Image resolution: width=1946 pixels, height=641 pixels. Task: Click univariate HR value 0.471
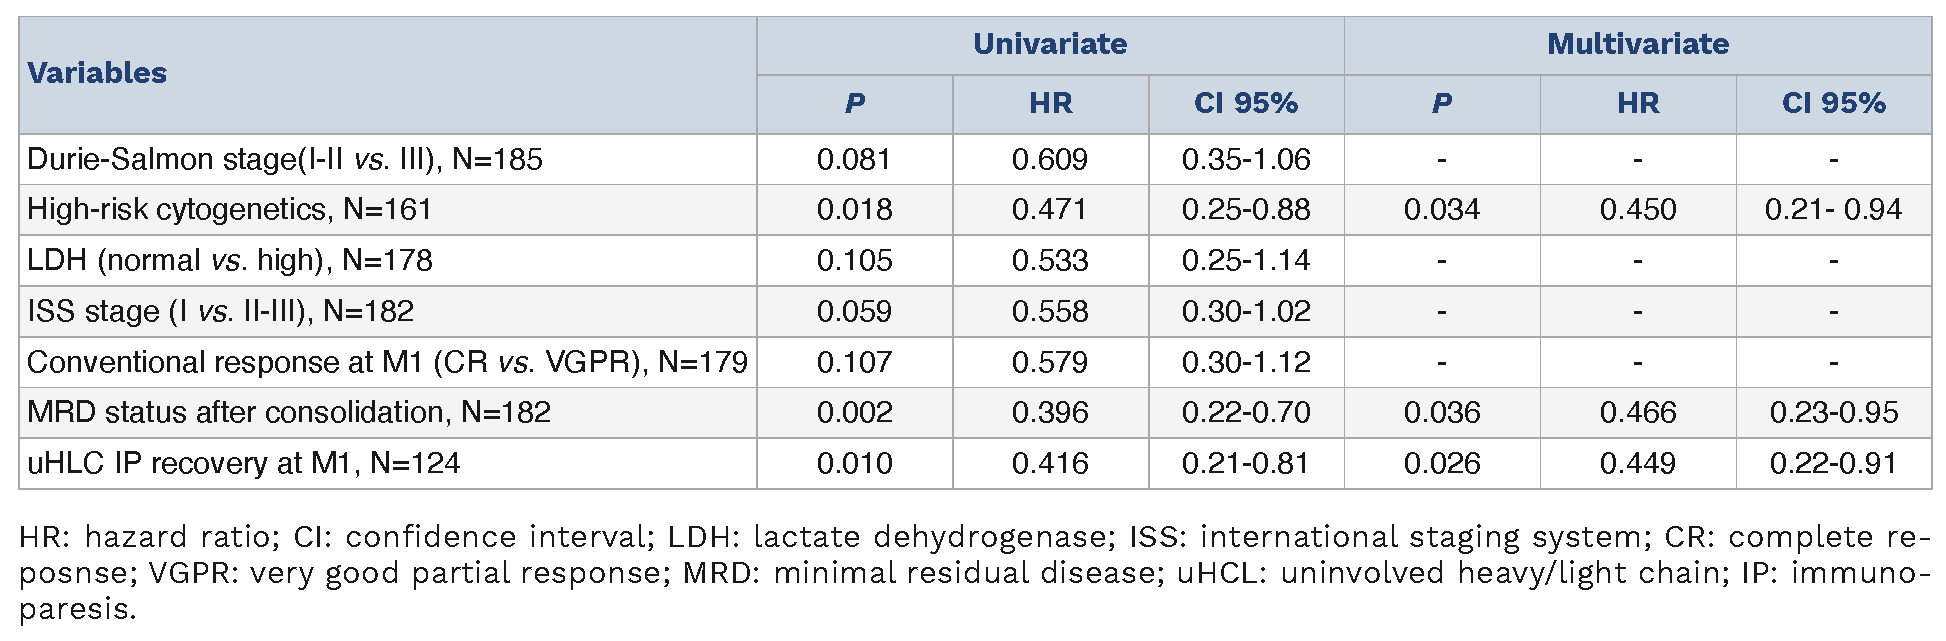pos(1049,209)
